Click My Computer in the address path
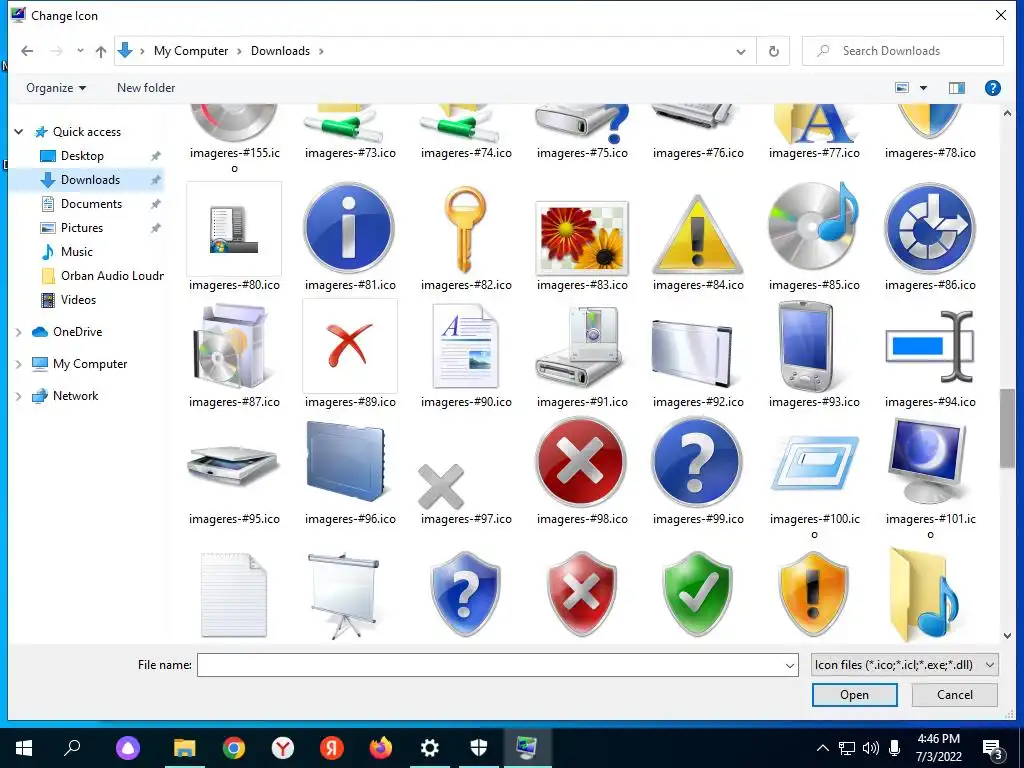 (191, 51)
